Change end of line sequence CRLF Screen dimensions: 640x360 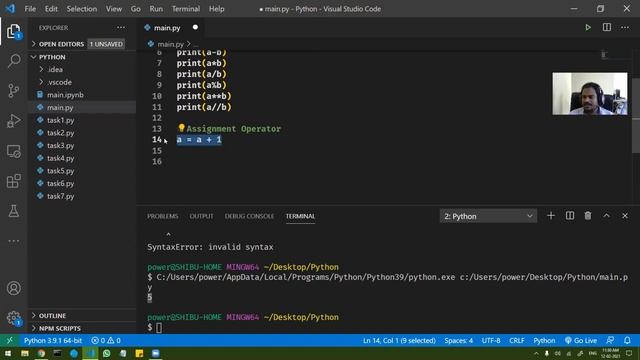[517, 340]
